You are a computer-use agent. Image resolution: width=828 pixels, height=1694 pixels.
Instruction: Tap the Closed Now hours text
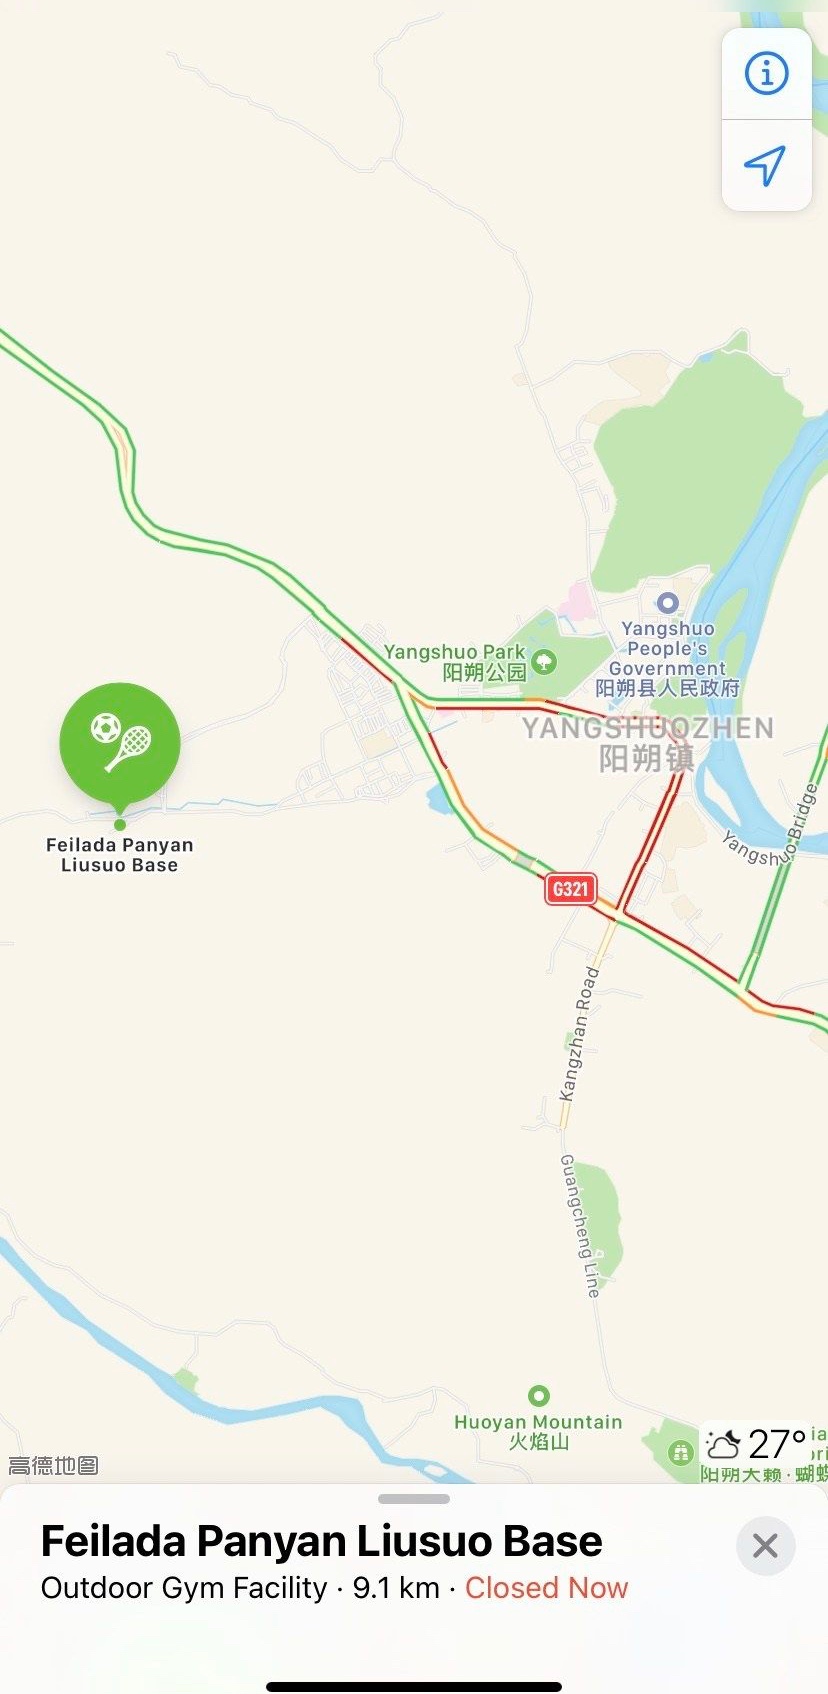[x=546, y=1588]
